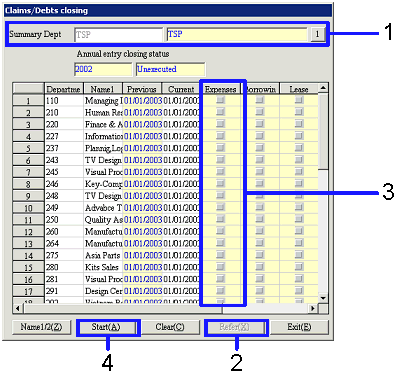
Task: Select row header number 16
Action: [x=28, y=279]
